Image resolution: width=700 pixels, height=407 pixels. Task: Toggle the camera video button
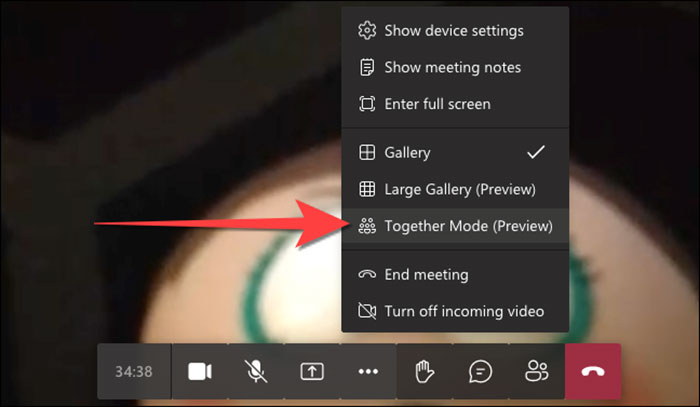coord(200,371)
